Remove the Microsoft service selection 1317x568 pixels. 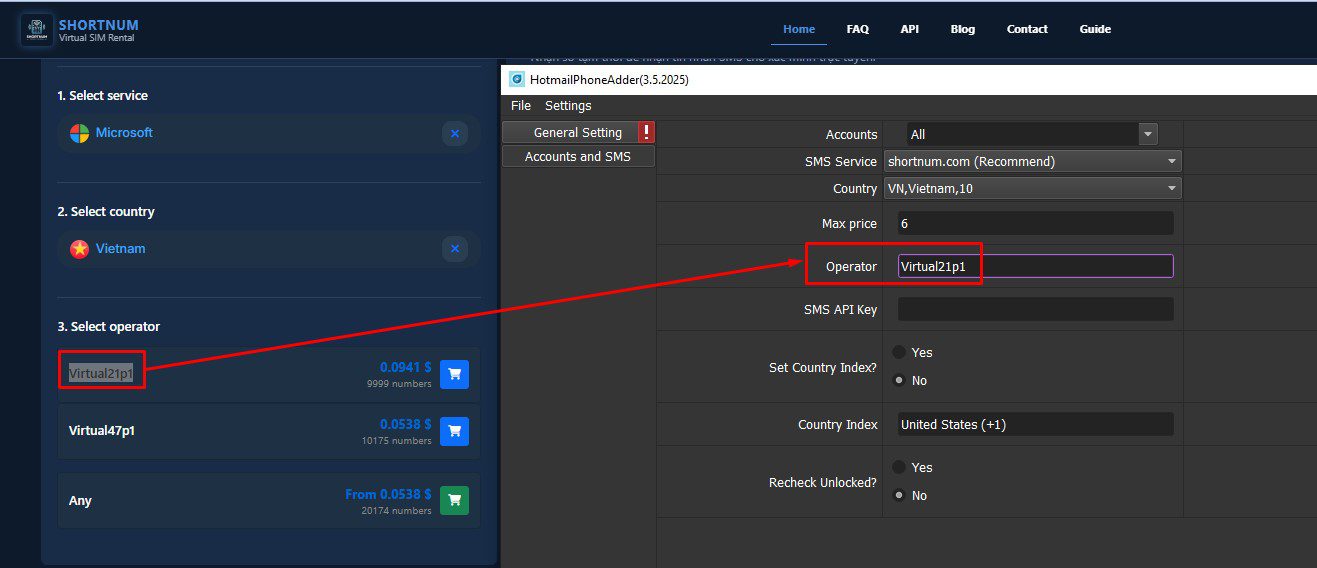455,133
